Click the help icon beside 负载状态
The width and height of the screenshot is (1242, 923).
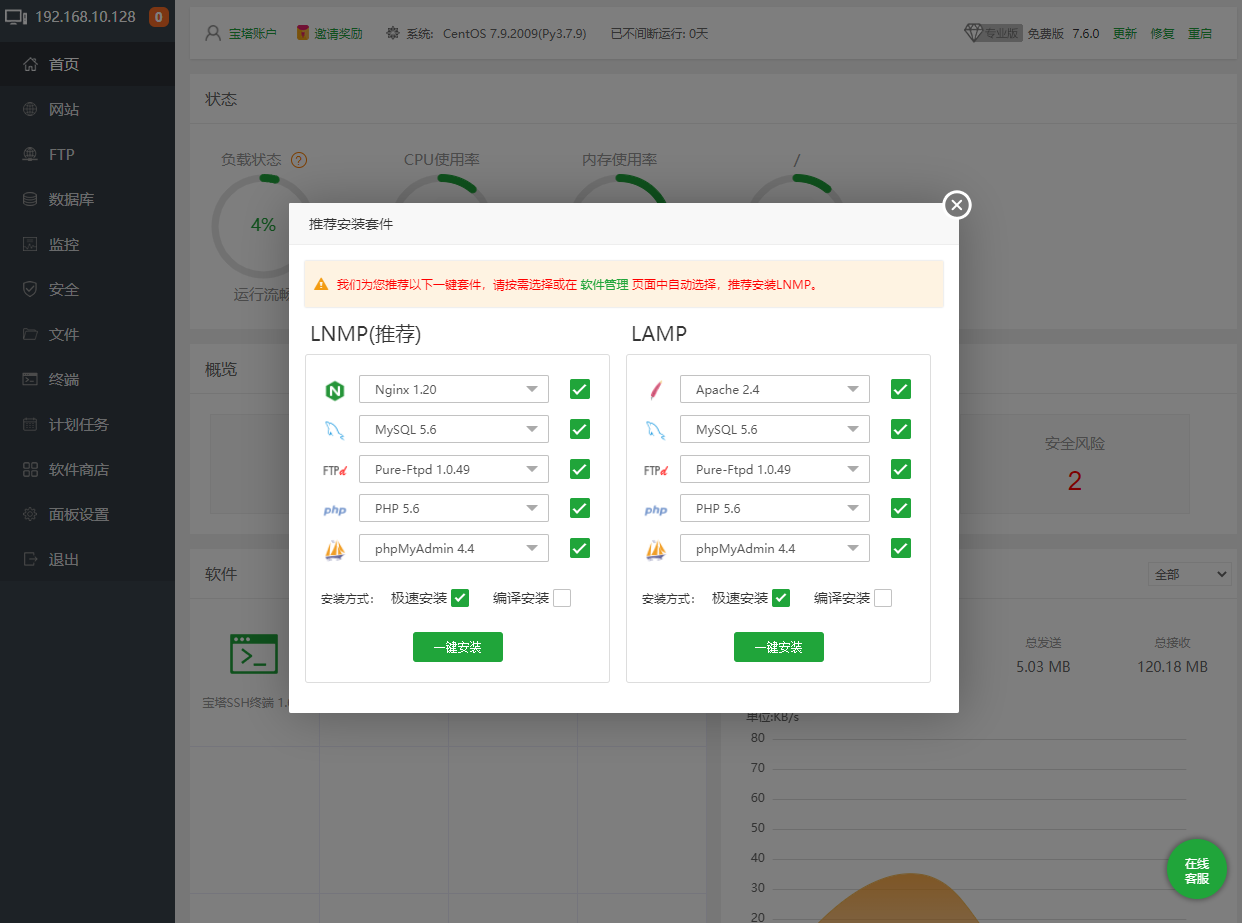(x=298, y=160)
